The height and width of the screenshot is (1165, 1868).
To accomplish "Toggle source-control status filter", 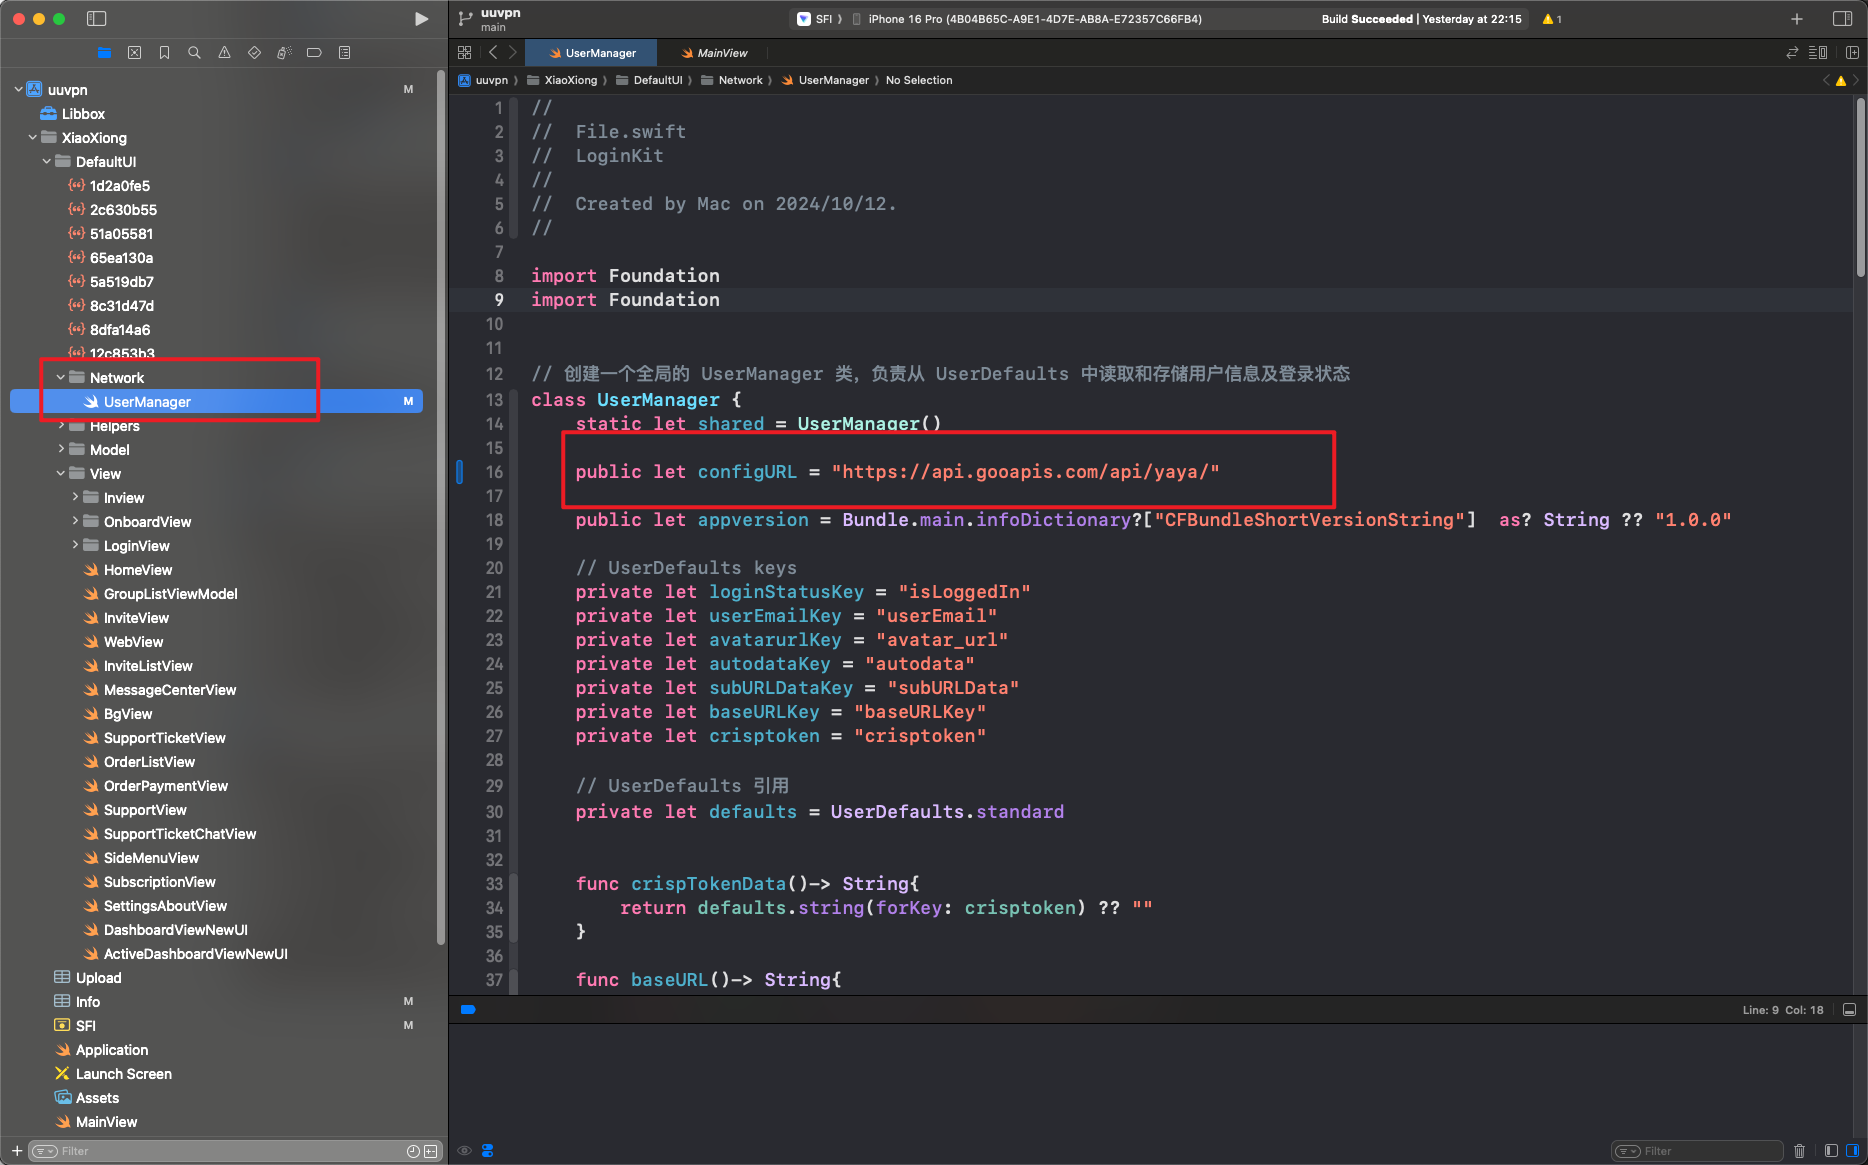I will pos(431,1151).
